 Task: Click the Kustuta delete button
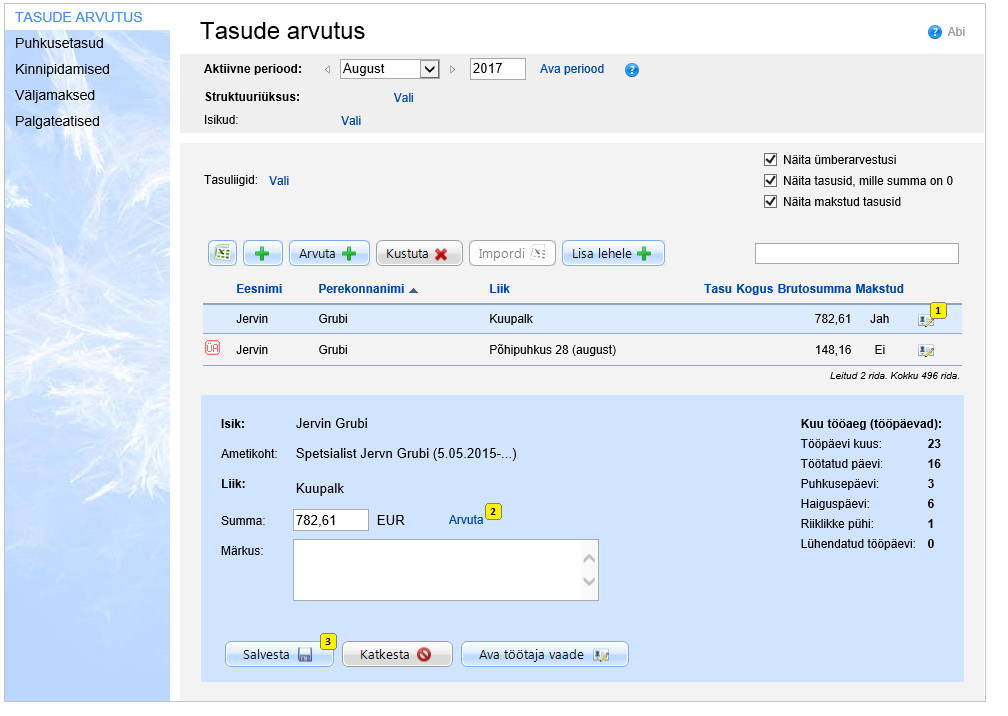[418, 254]
